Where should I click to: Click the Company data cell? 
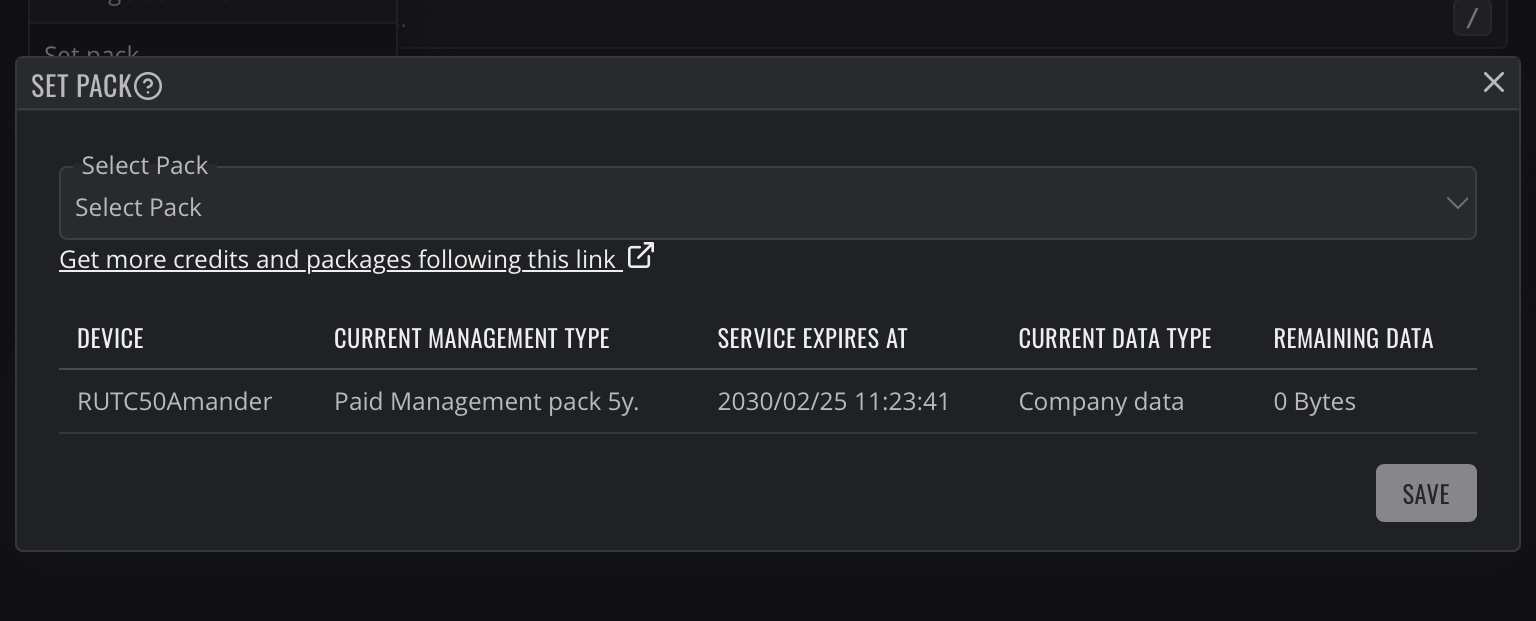click(x=1101, y=401)
